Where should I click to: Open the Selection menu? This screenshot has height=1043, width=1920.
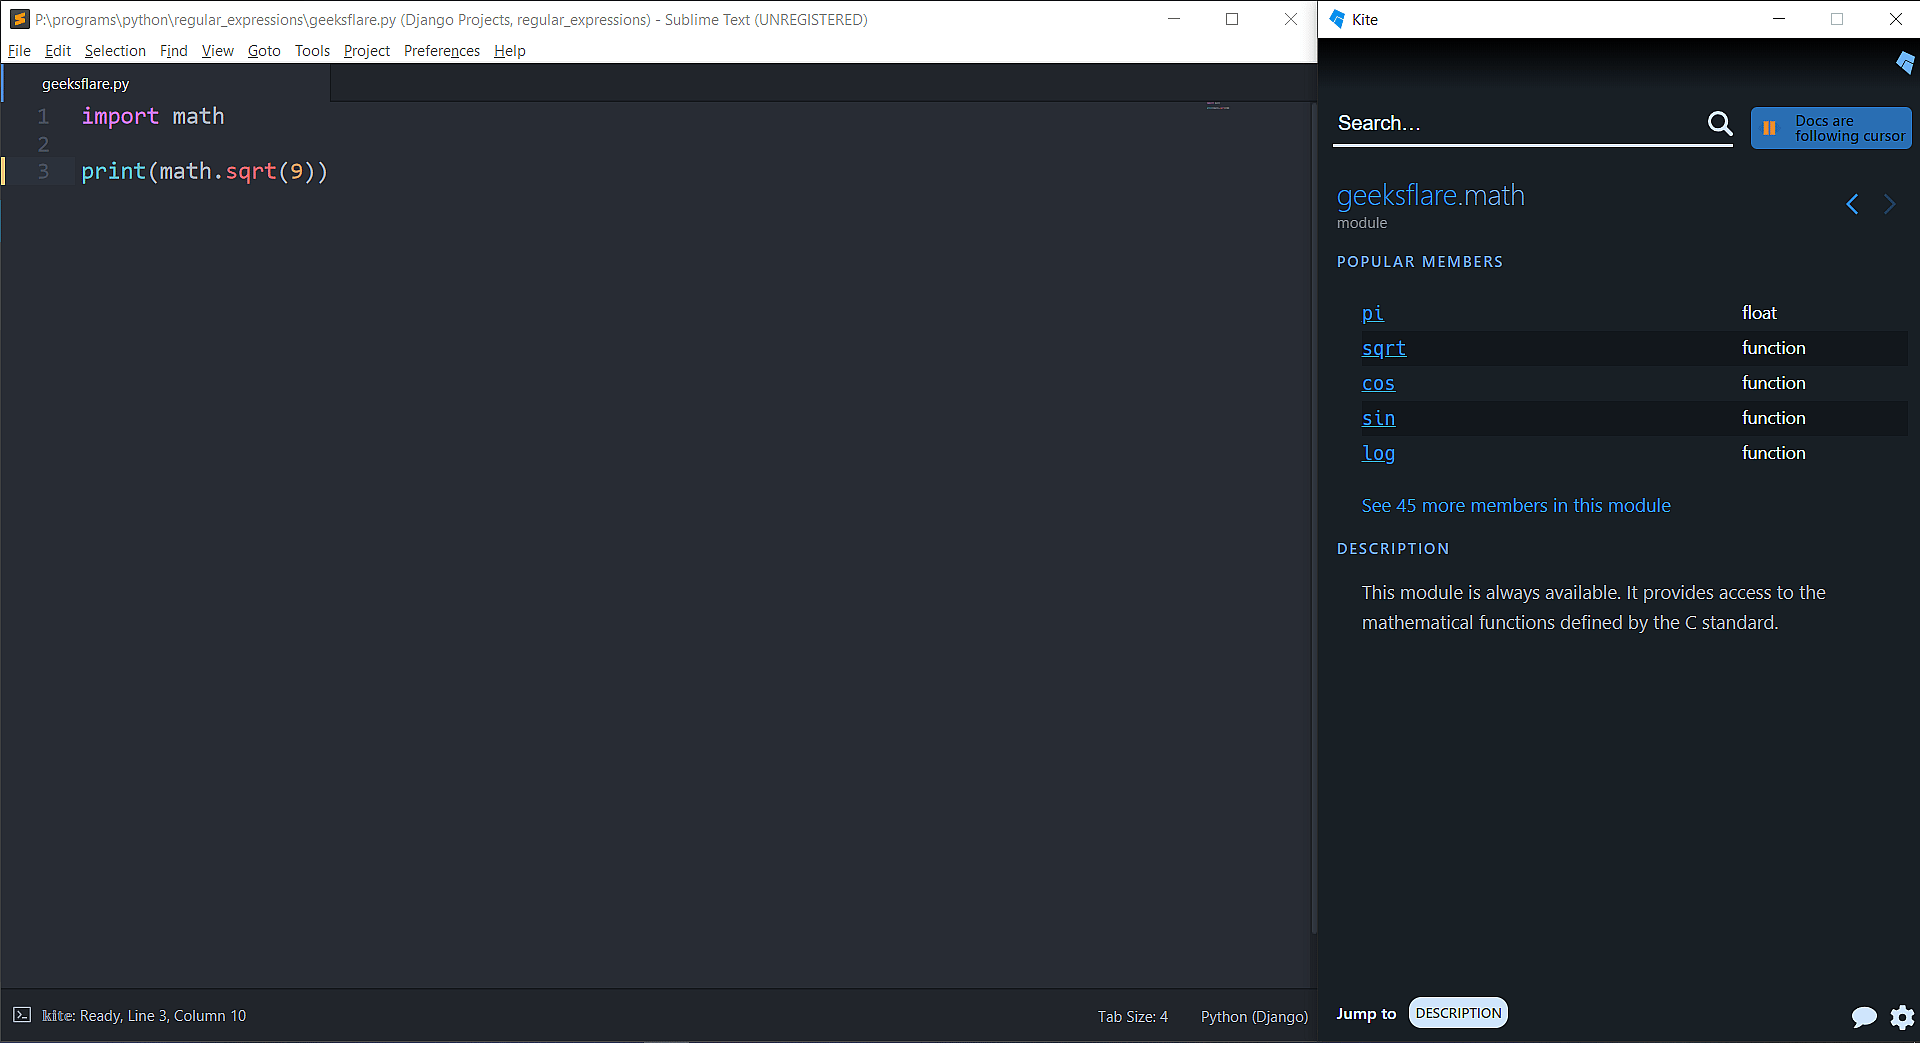(x=115, y=51)
